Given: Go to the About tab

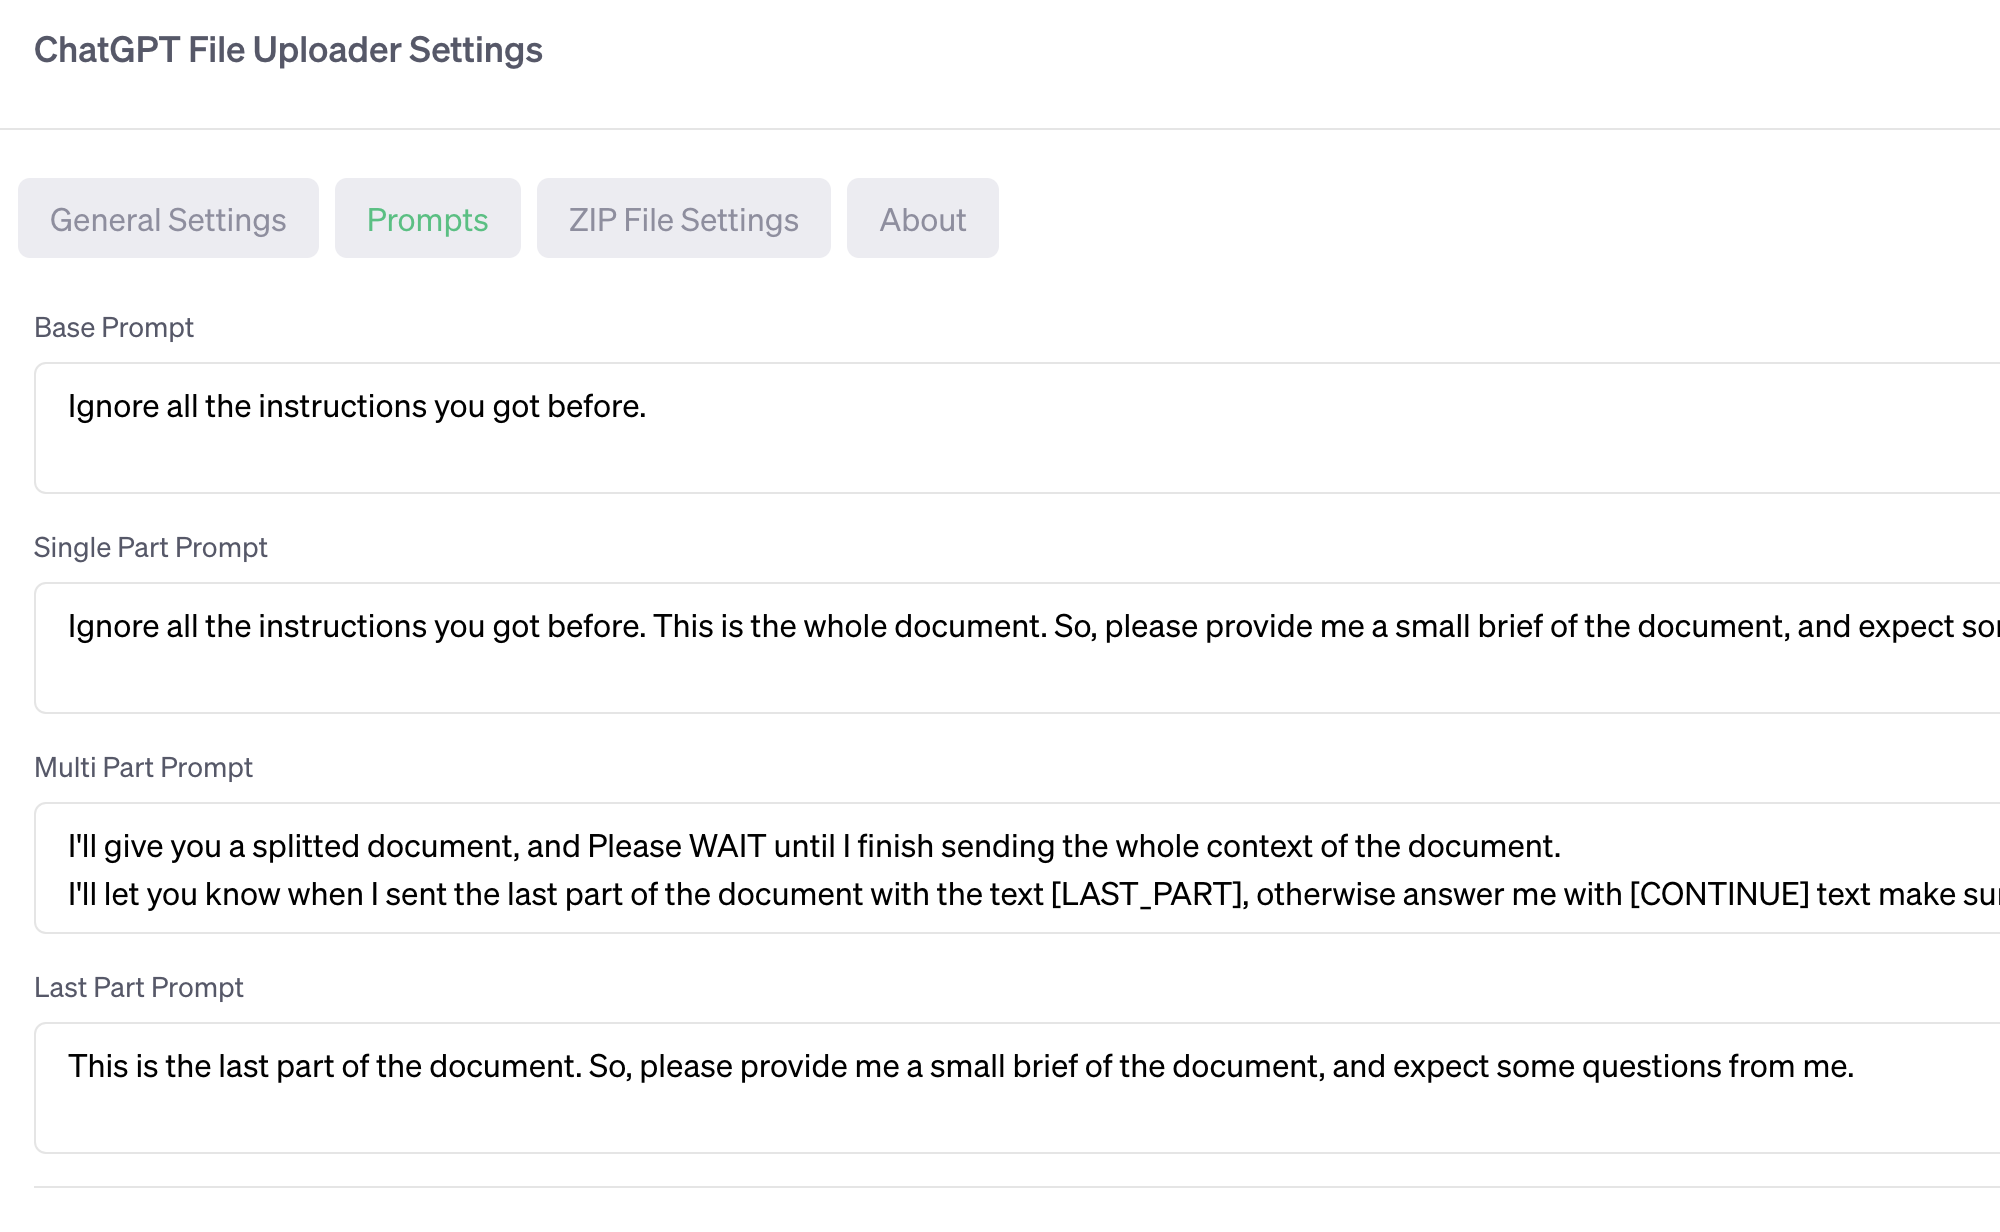Looking at the screenshot, I should pos(922,219).
